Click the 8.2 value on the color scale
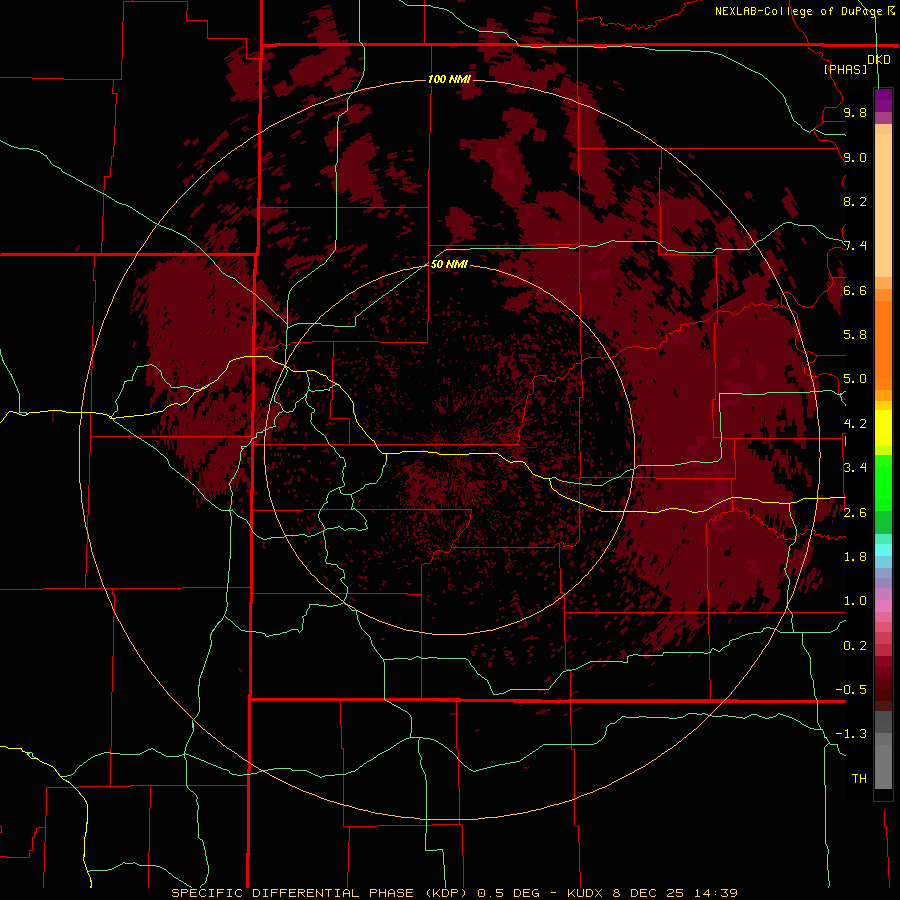This screenshot has width=900, height=900. pos(855,201)
